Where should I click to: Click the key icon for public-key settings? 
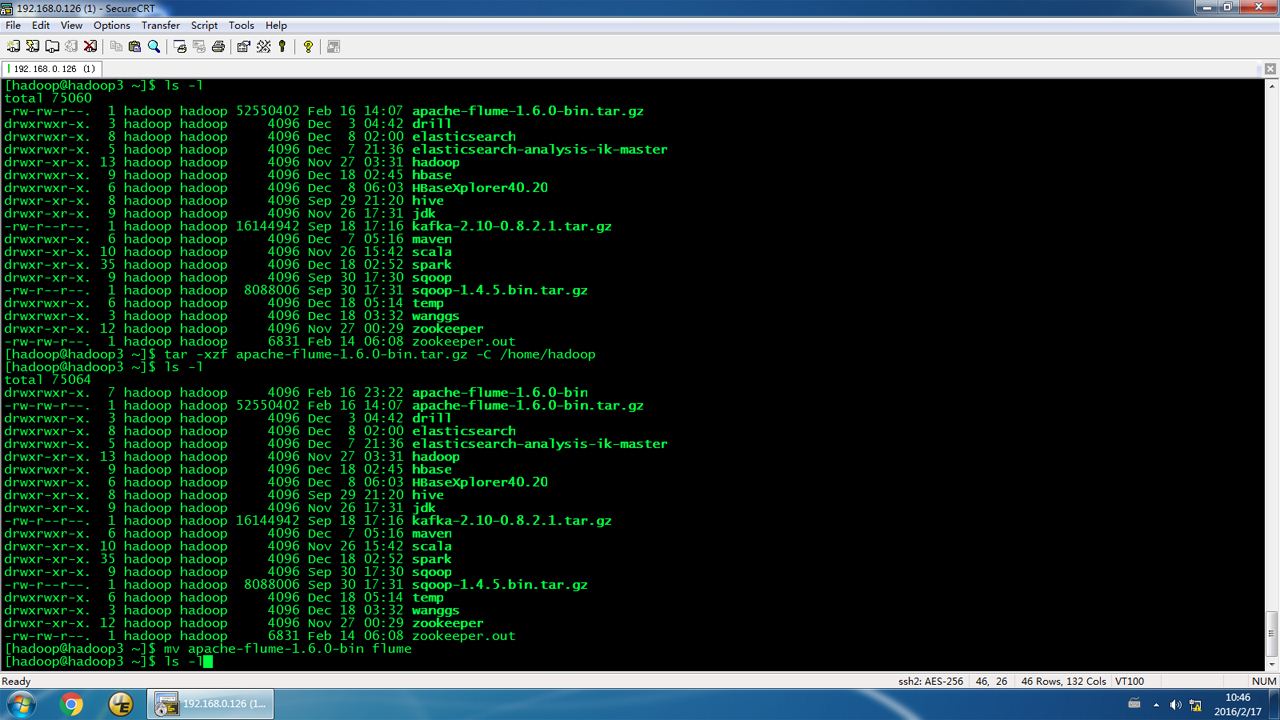pyautogui.click(x=282, y=46)
